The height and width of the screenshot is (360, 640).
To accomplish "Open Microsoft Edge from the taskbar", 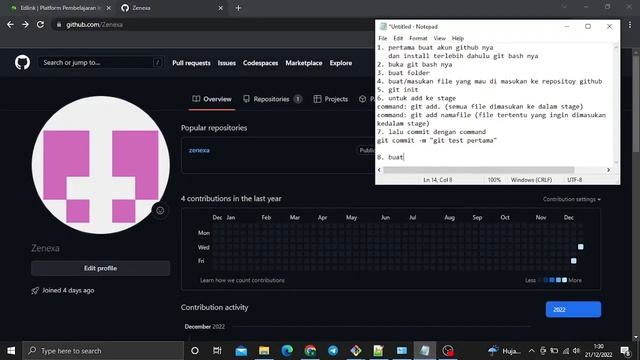I will click(287, 351).
